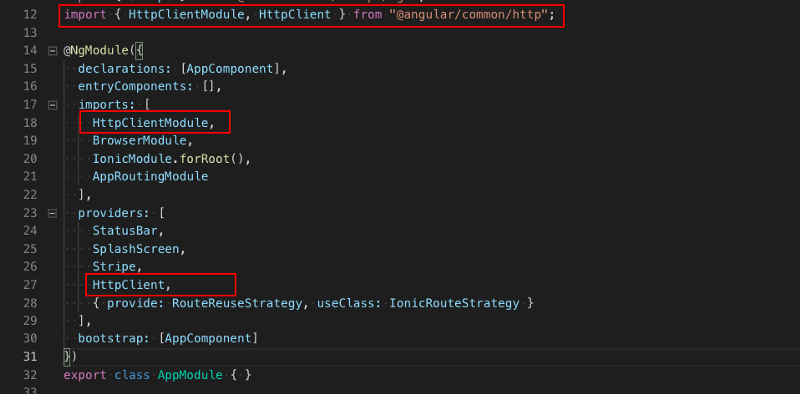Viewport: 800px width, 394px height.
Task: Click line number 32 in the gutter
Action: click(30, 375)
